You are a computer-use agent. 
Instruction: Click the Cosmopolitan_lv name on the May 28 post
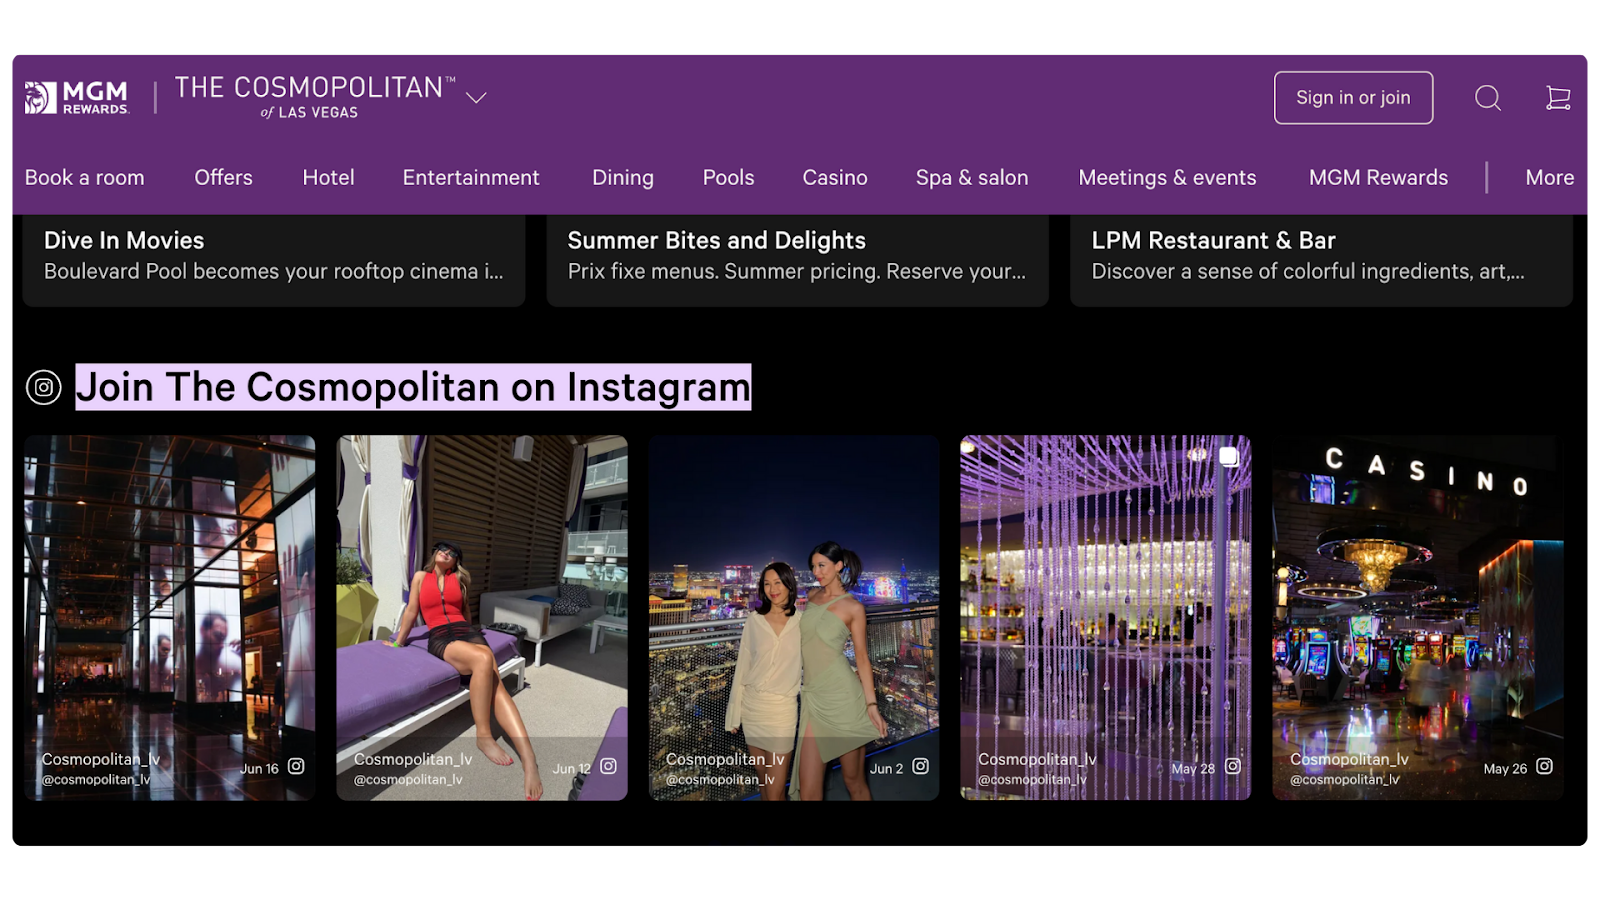click(x=1037, y=759)
